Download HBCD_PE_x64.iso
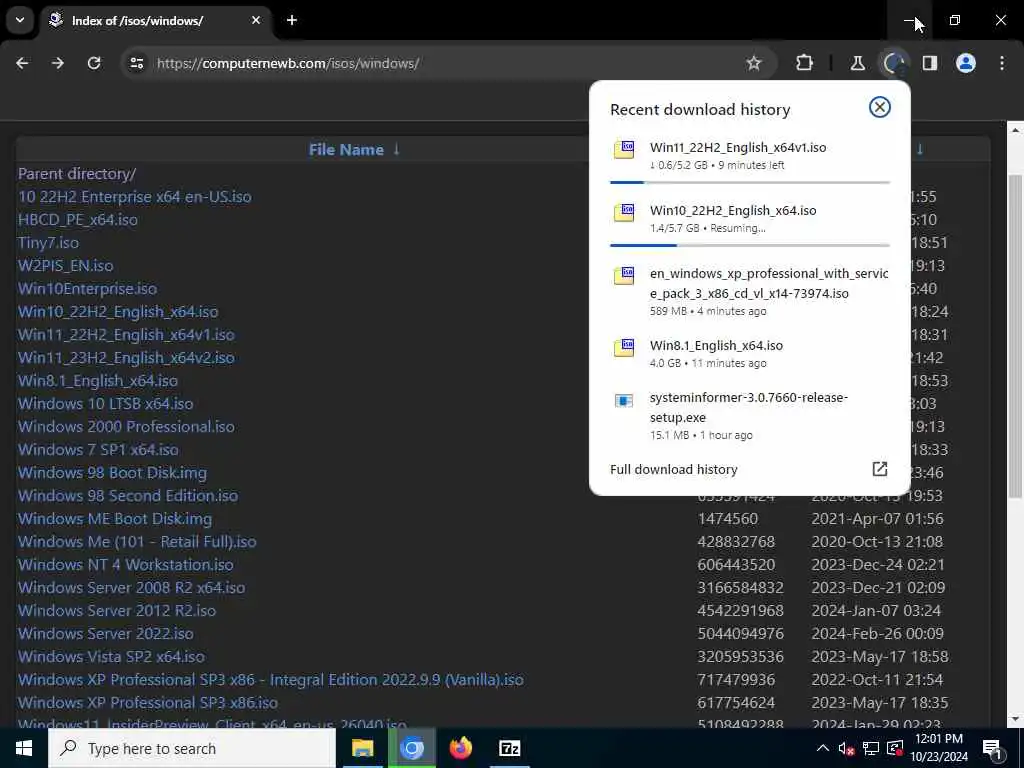The width and height of the screenshot is (1024, 768). 78,219
